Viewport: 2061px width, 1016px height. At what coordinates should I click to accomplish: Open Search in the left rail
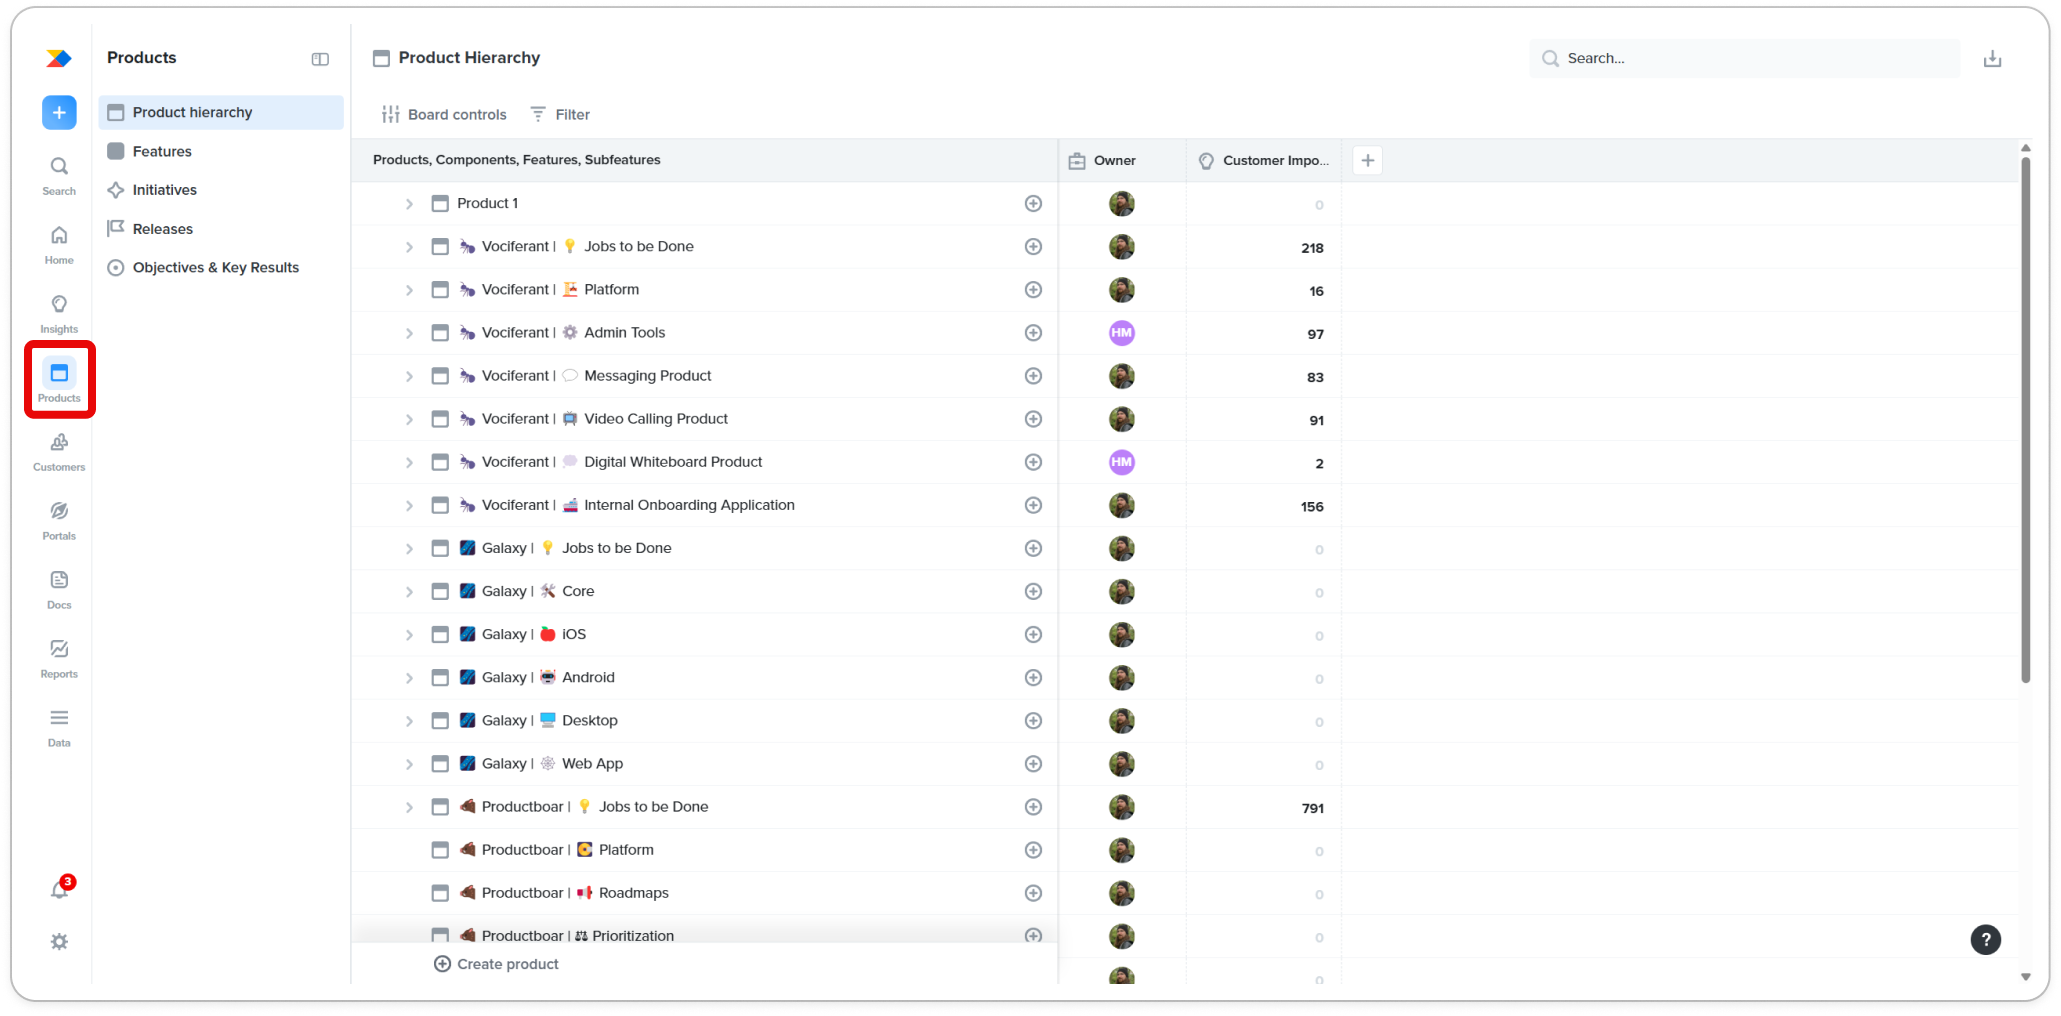tap(59, 175)
